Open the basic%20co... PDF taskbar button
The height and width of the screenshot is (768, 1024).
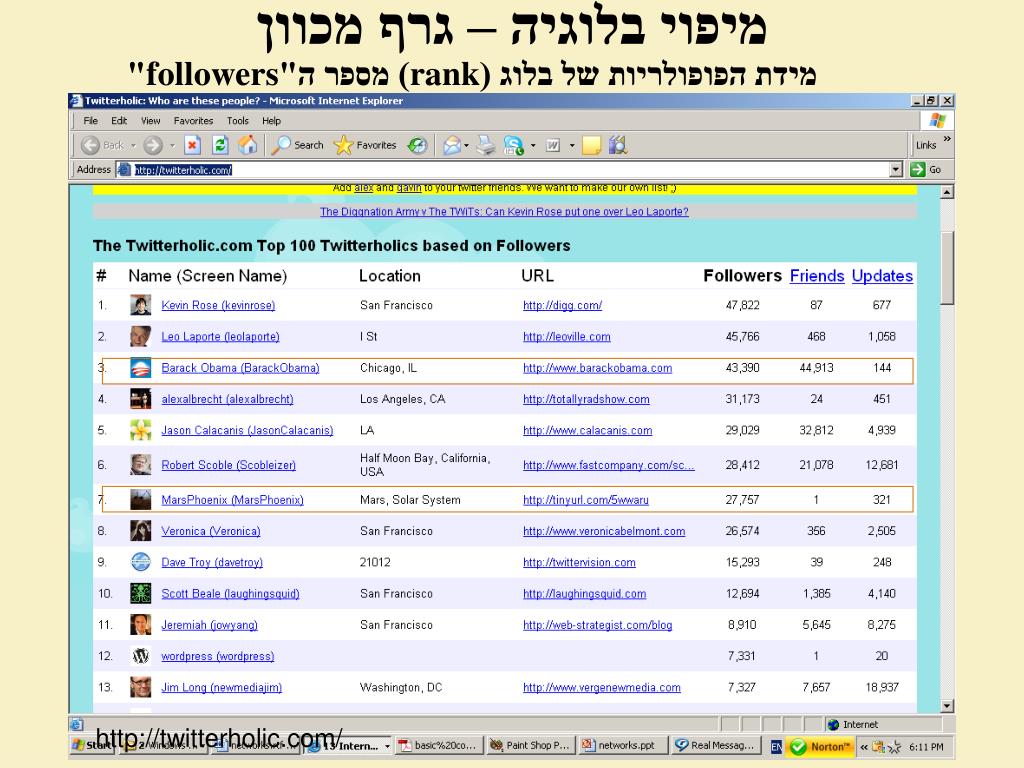pyautogui.click(x=439, y=745)
